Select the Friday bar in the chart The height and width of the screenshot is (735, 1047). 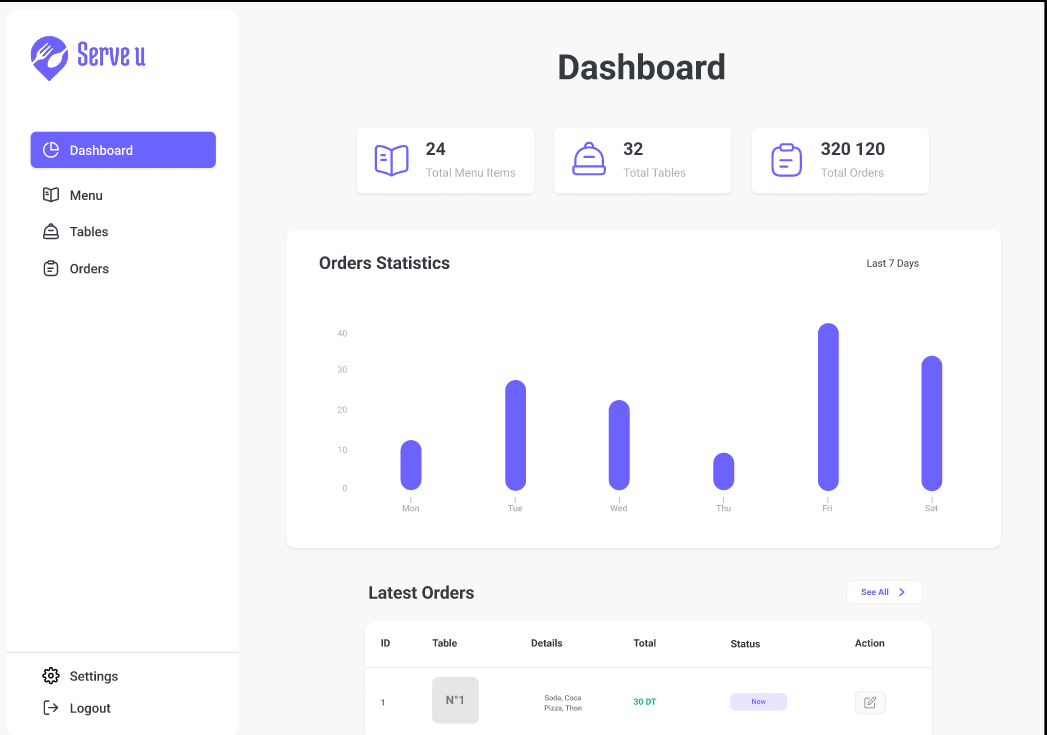click(828, 407)
